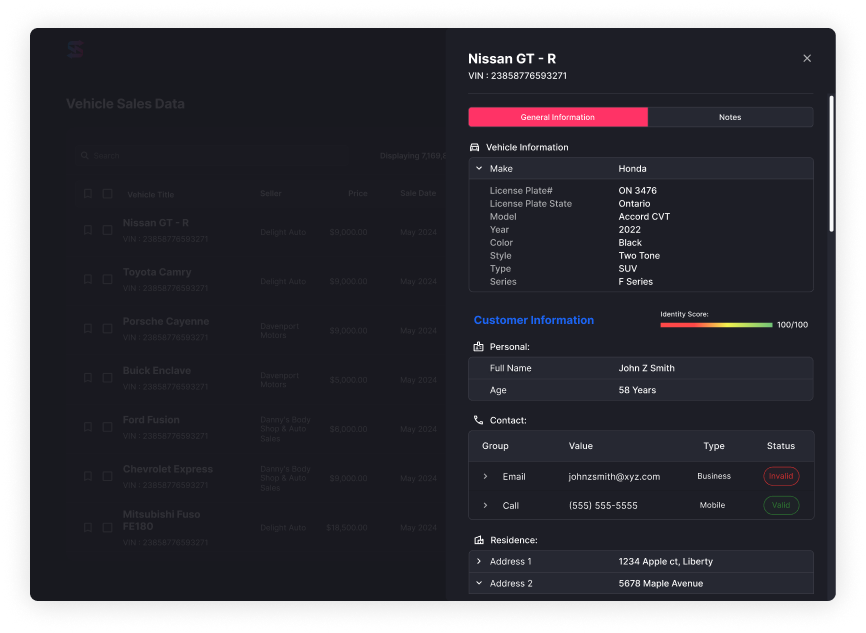Click the Customer Information link

[535, 318]
